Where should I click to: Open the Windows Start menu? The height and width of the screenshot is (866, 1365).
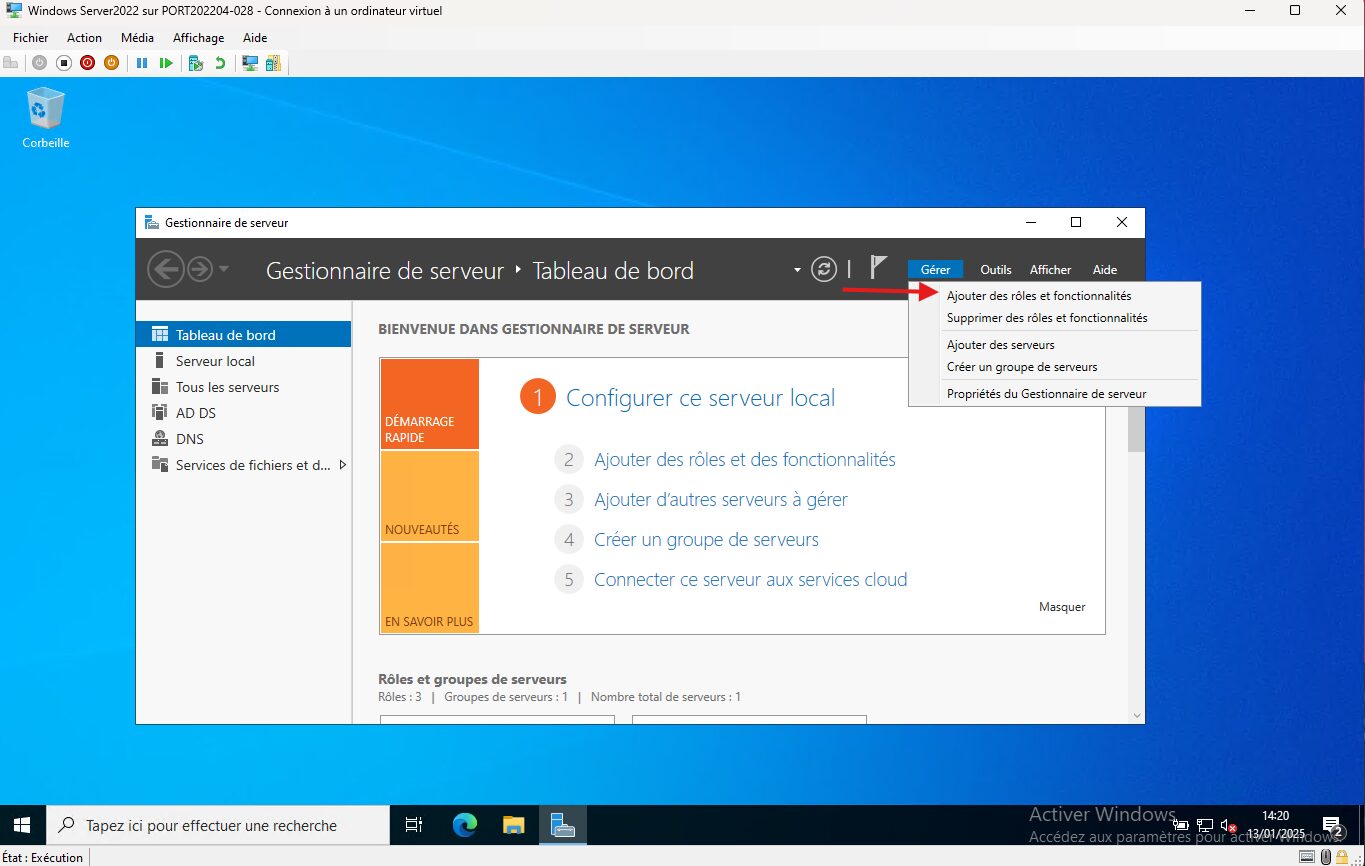click(22, 825)
